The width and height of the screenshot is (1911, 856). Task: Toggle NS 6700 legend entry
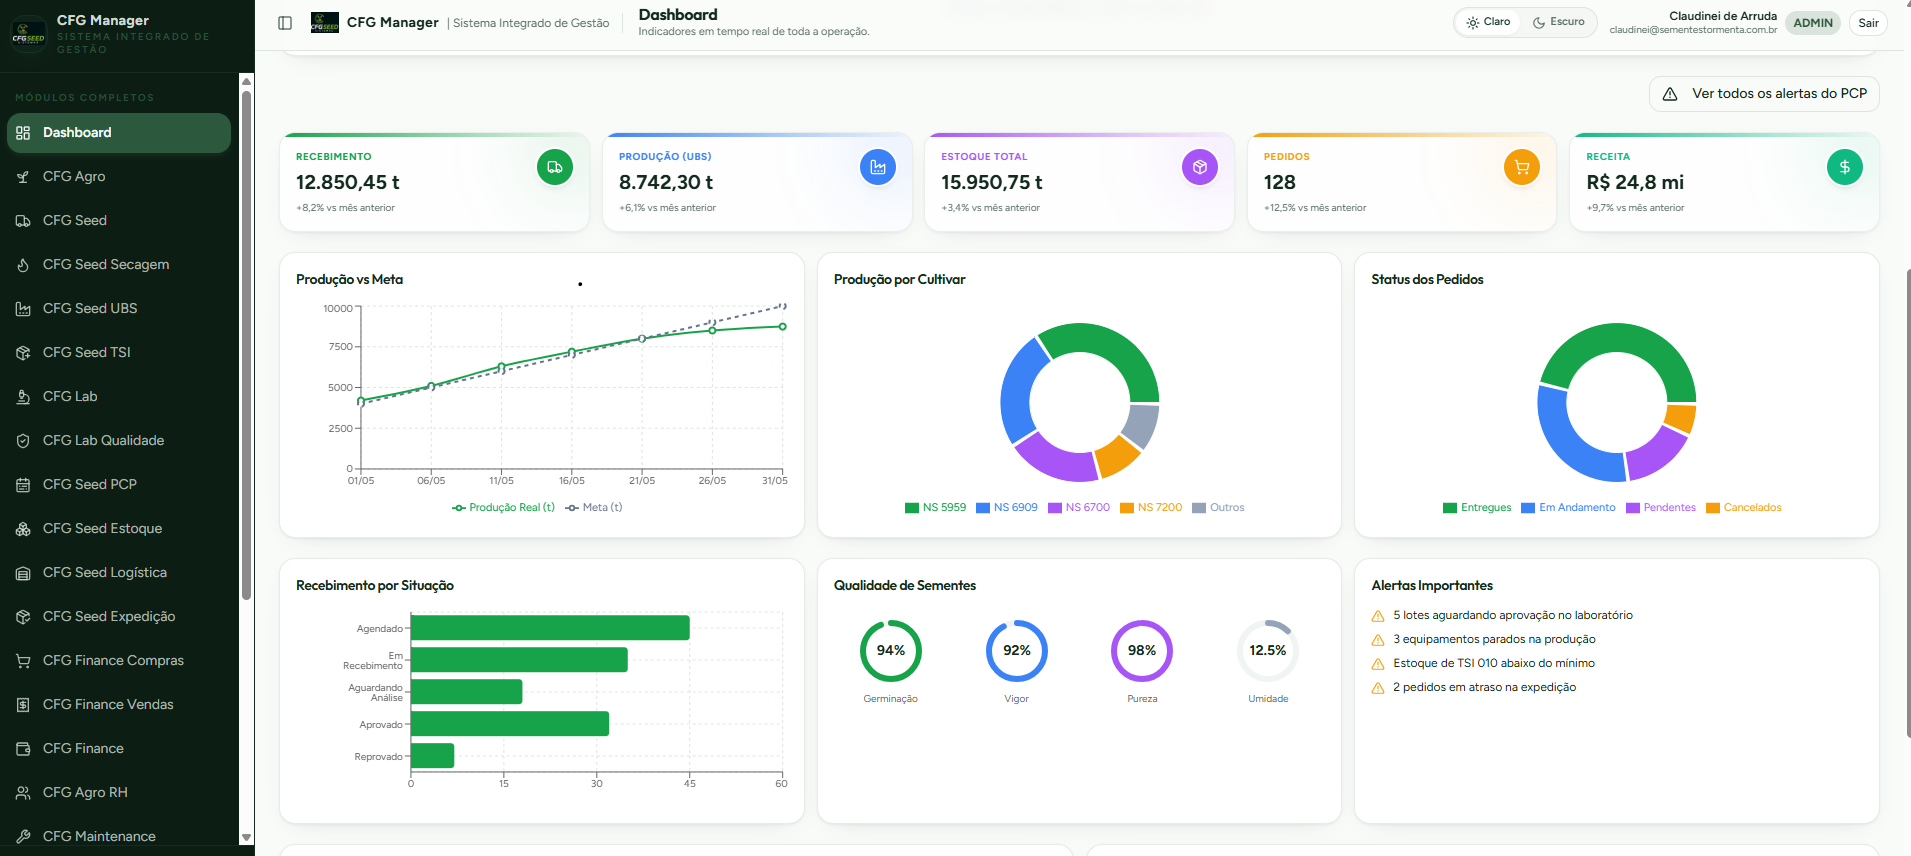tap(1079, 508)
